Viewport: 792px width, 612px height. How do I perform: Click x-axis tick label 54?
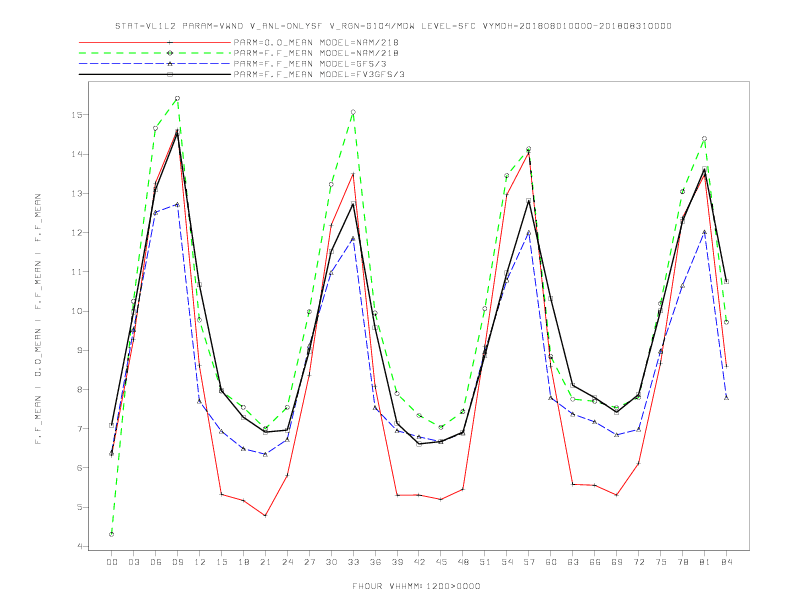(507, 562)
